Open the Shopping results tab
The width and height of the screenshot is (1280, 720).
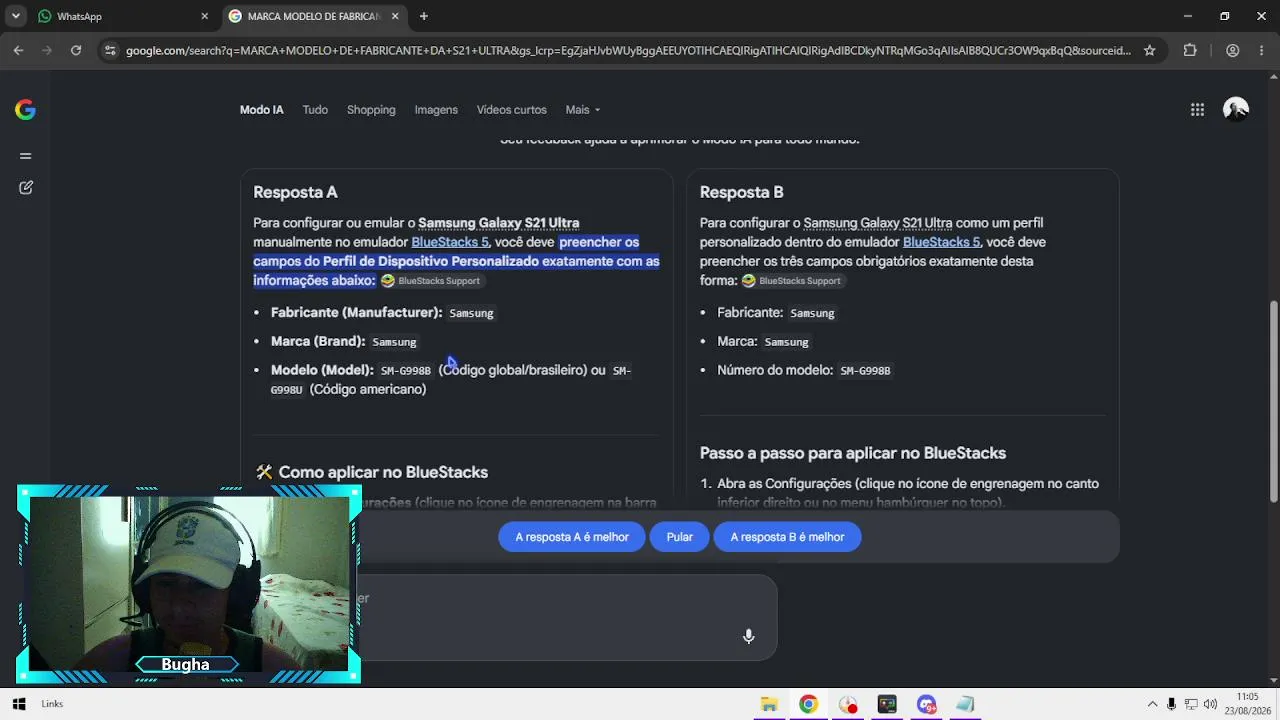(371, 110)
